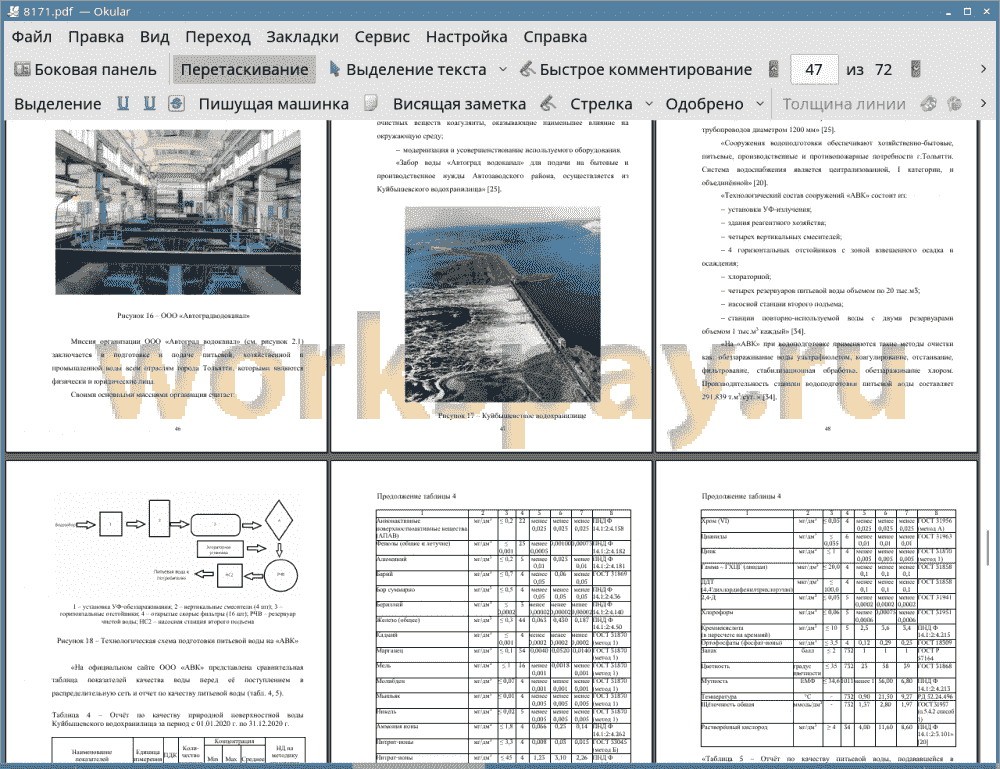Click the Okular app icon in title bar
1000x769 pixels.
(12, 11)
